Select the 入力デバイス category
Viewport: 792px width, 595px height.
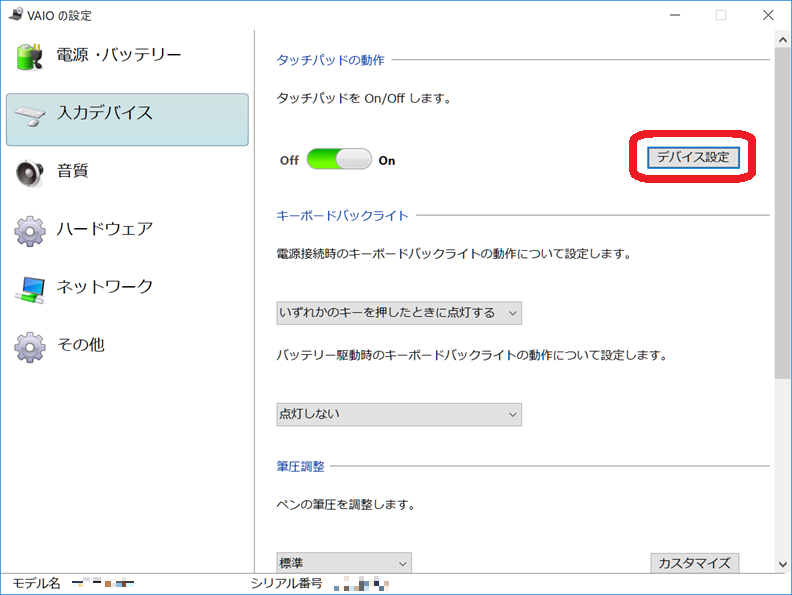pos(127,119)
